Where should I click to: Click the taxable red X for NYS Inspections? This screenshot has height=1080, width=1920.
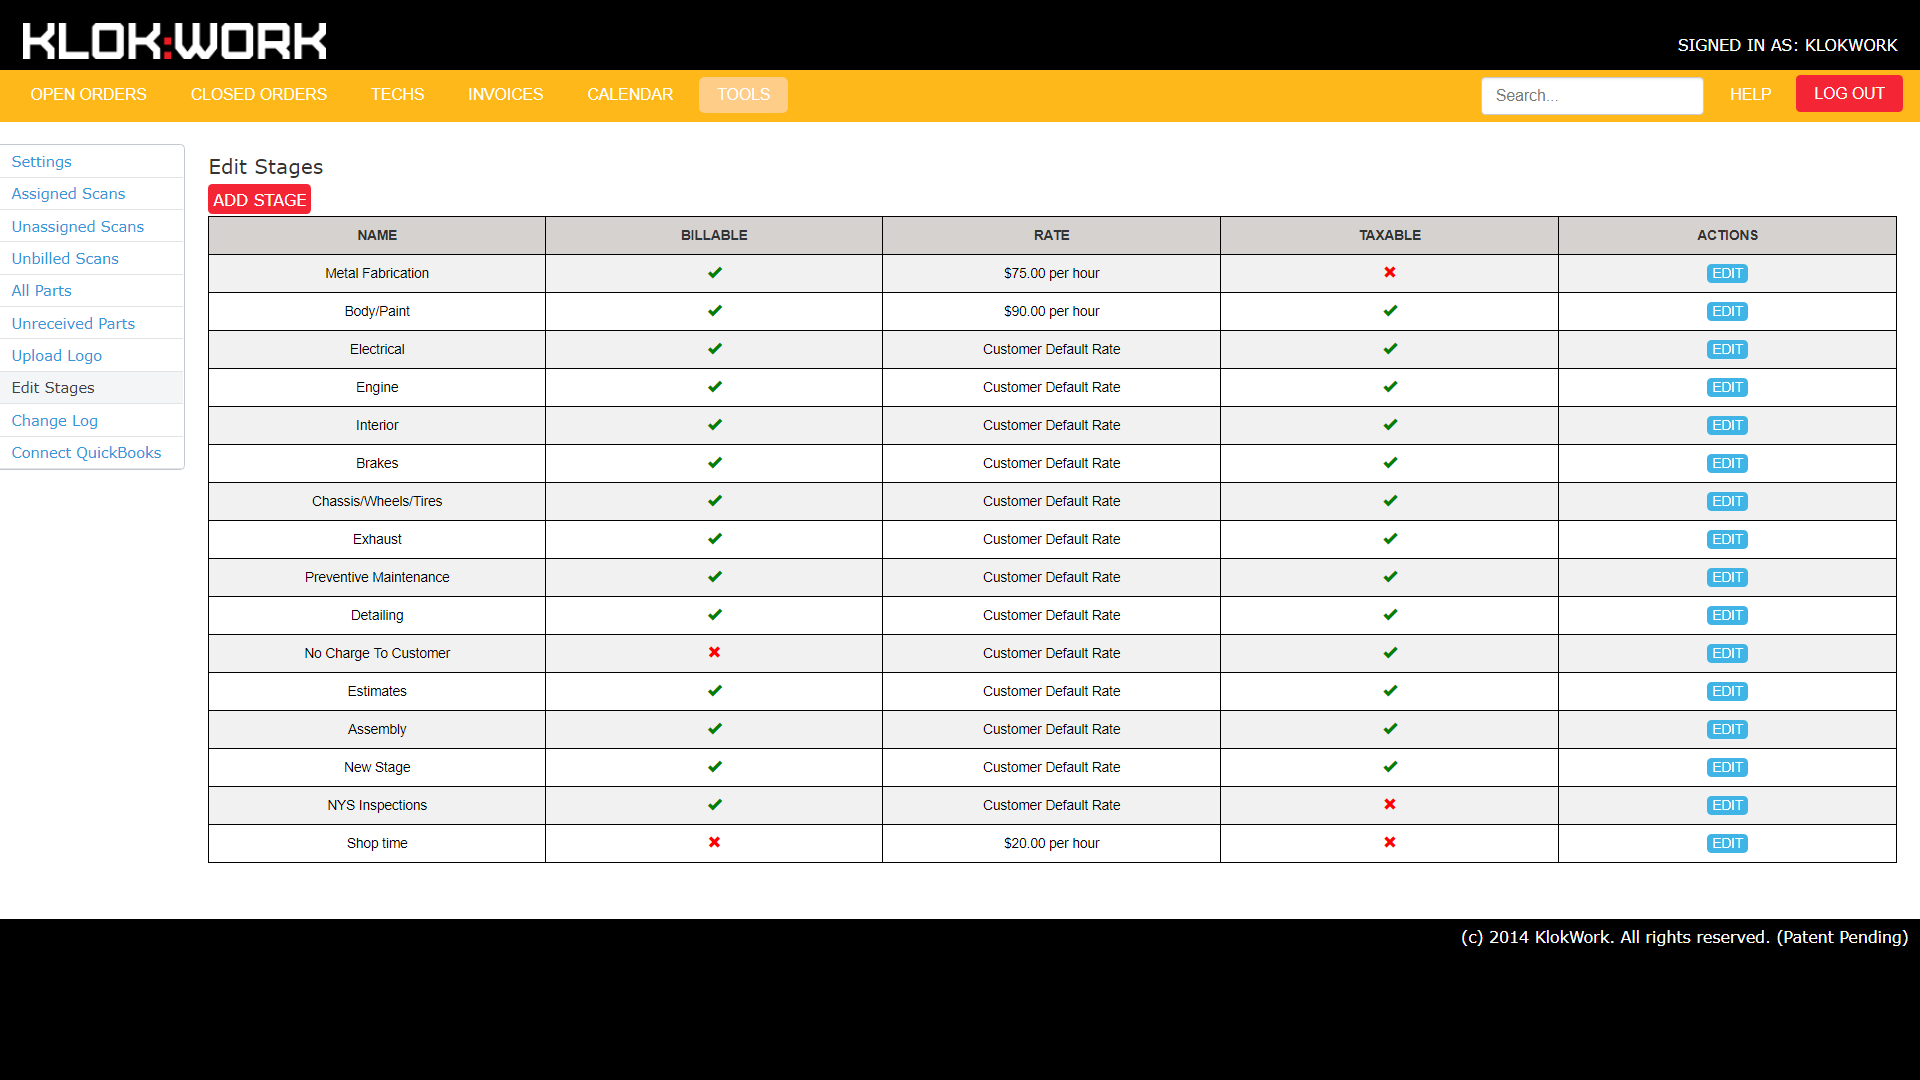1389,804
